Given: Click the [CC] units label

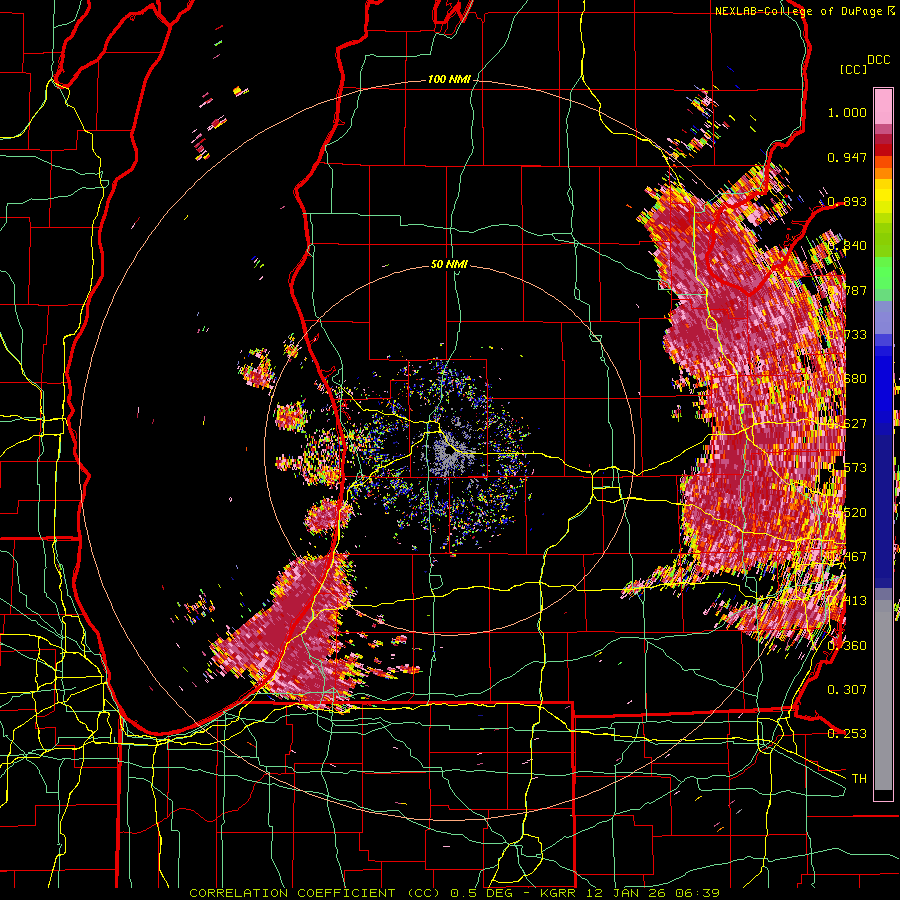Looking at the screenshot, I should pos(853,69).
